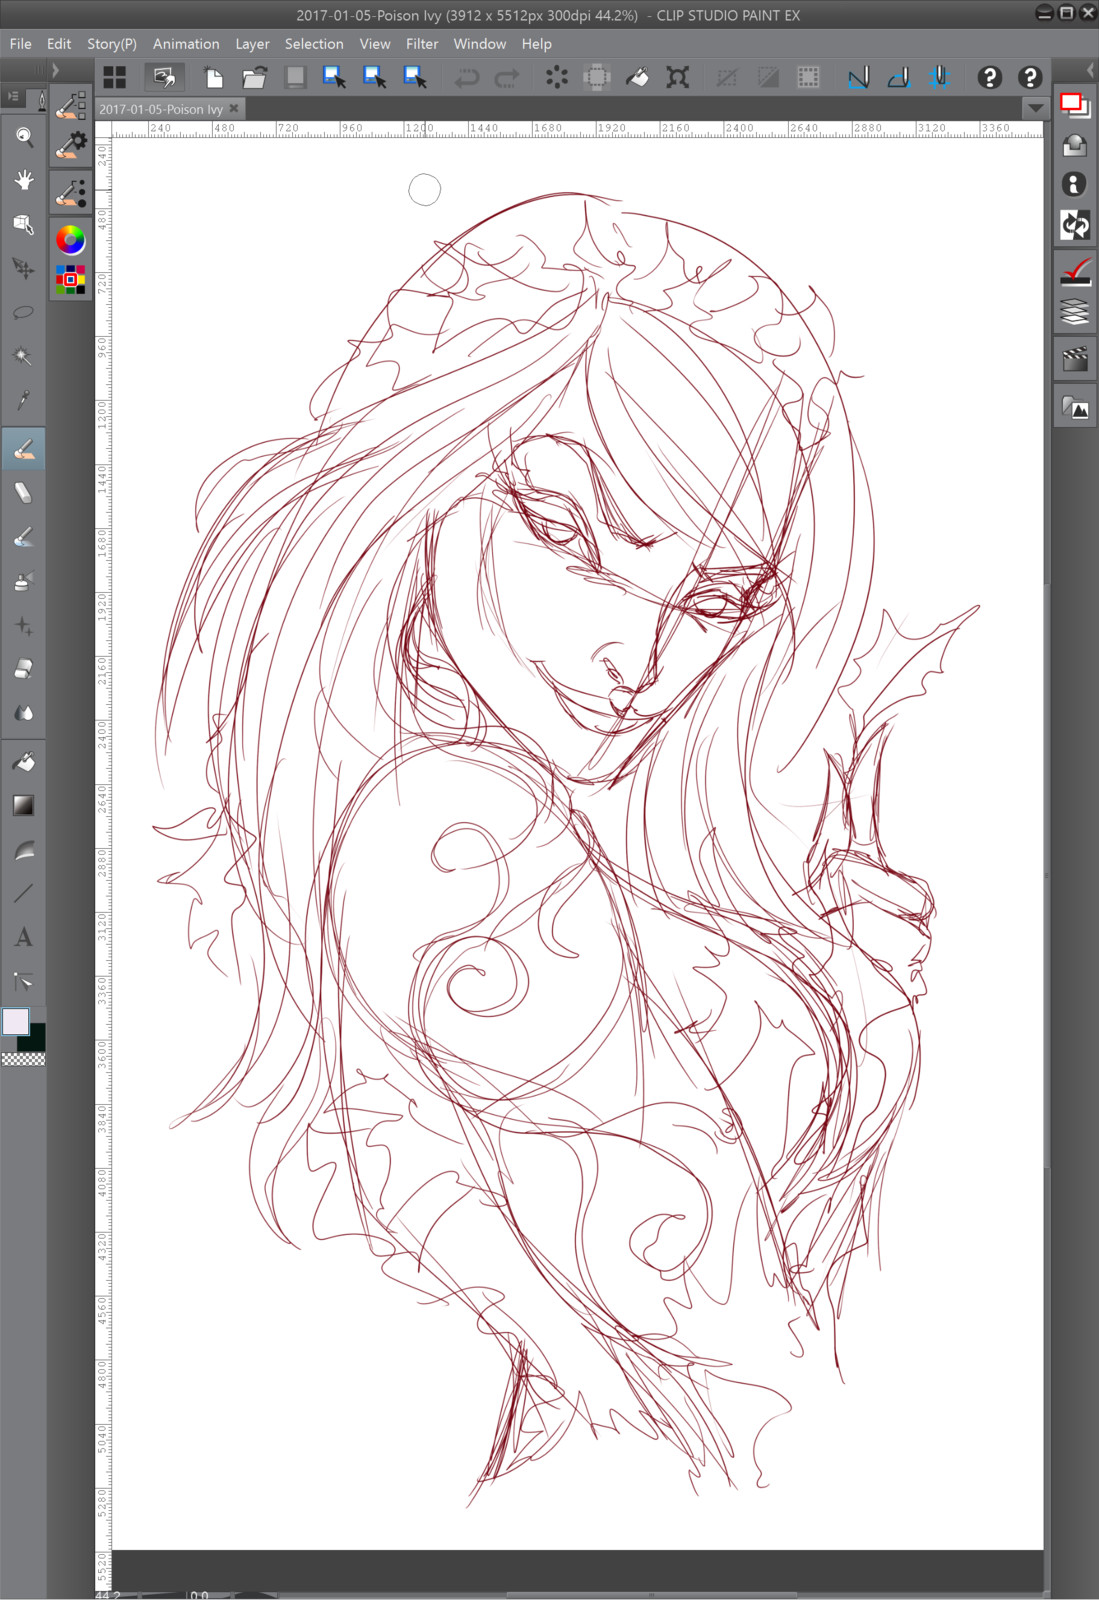Toggle Show Border of Selected Area
The image size is (1099, 1600).
(x=808, y=77)
